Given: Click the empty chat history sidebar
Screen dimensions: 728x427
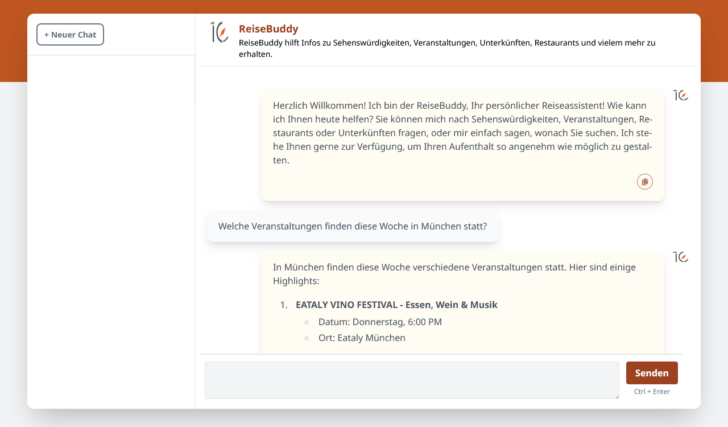Looking at the screenshot, I should tap(111, 230).
